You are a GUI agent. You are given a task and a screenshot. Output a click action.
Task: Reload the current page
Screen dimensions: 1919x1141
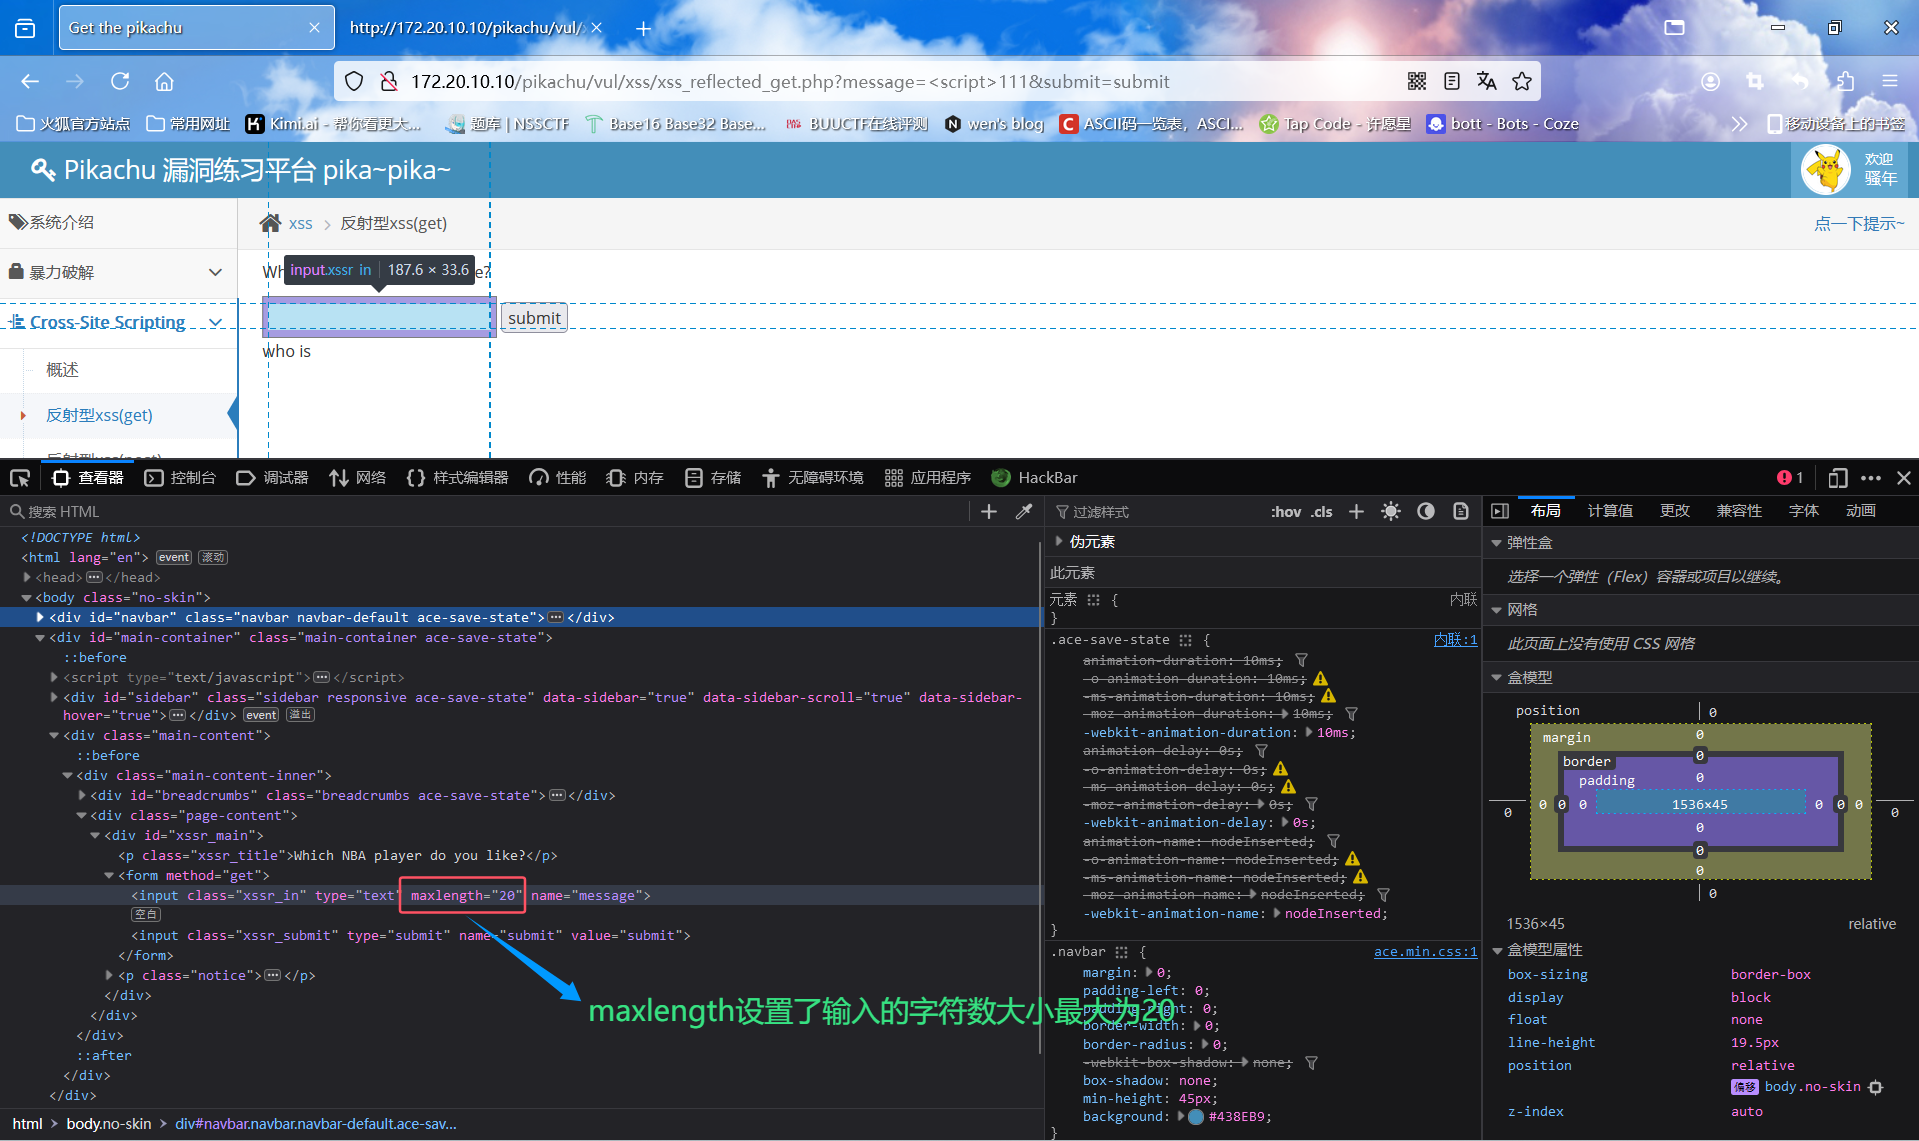click(x=120, y=81)
